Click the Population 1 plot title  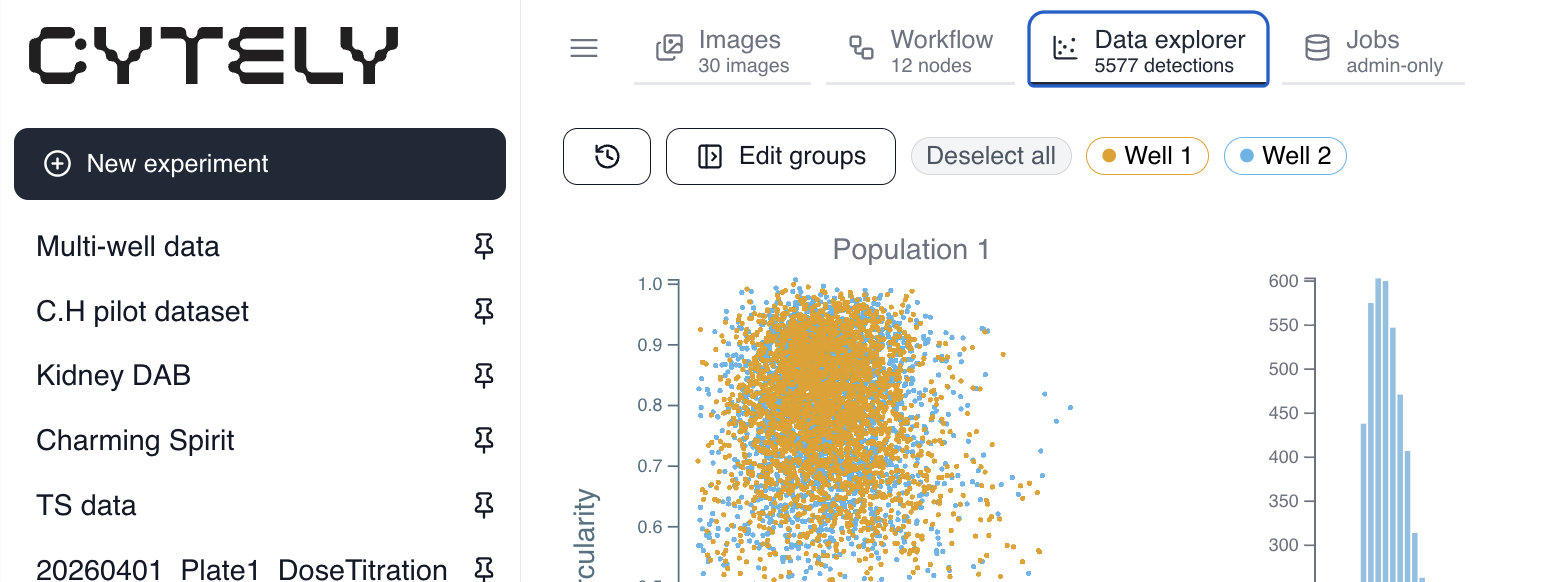911,250
